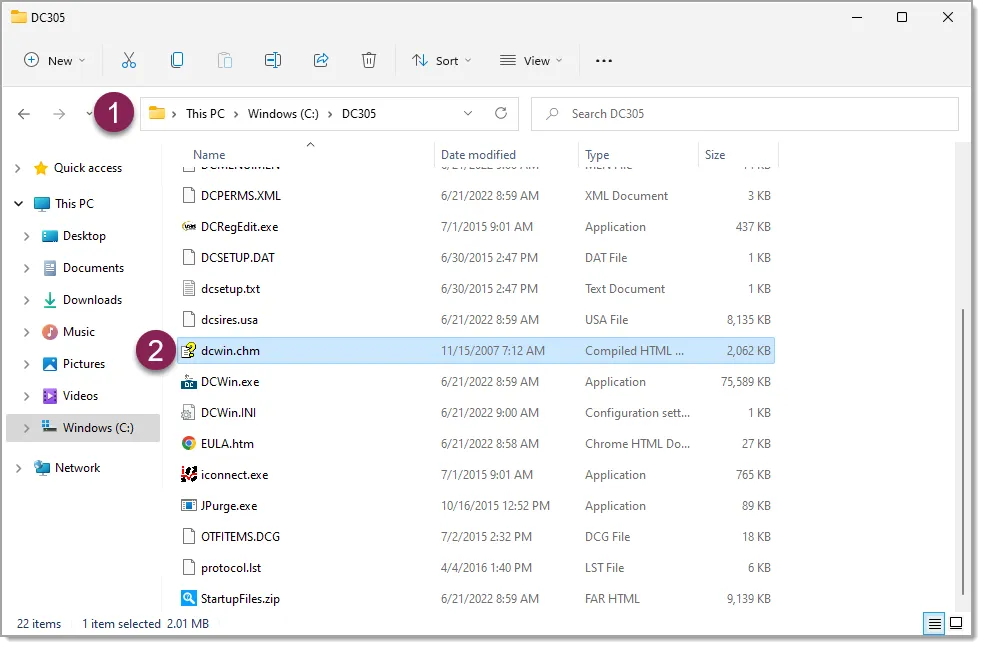
Task: Expand the Network tree node
Action: pos(18,468)
